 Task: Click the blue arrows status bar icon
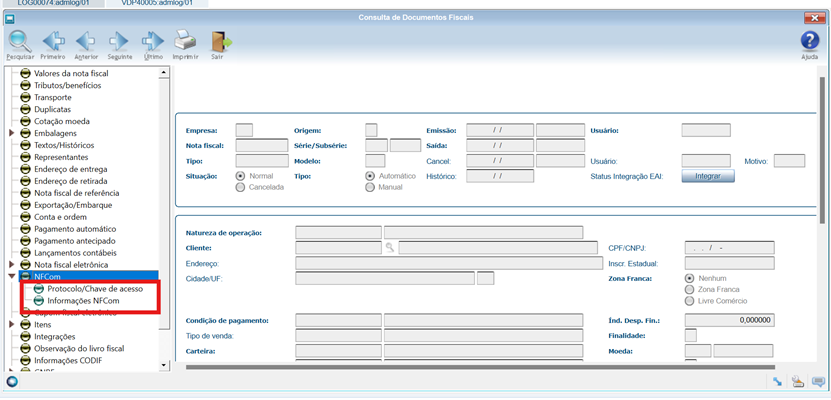coord(777,381)
